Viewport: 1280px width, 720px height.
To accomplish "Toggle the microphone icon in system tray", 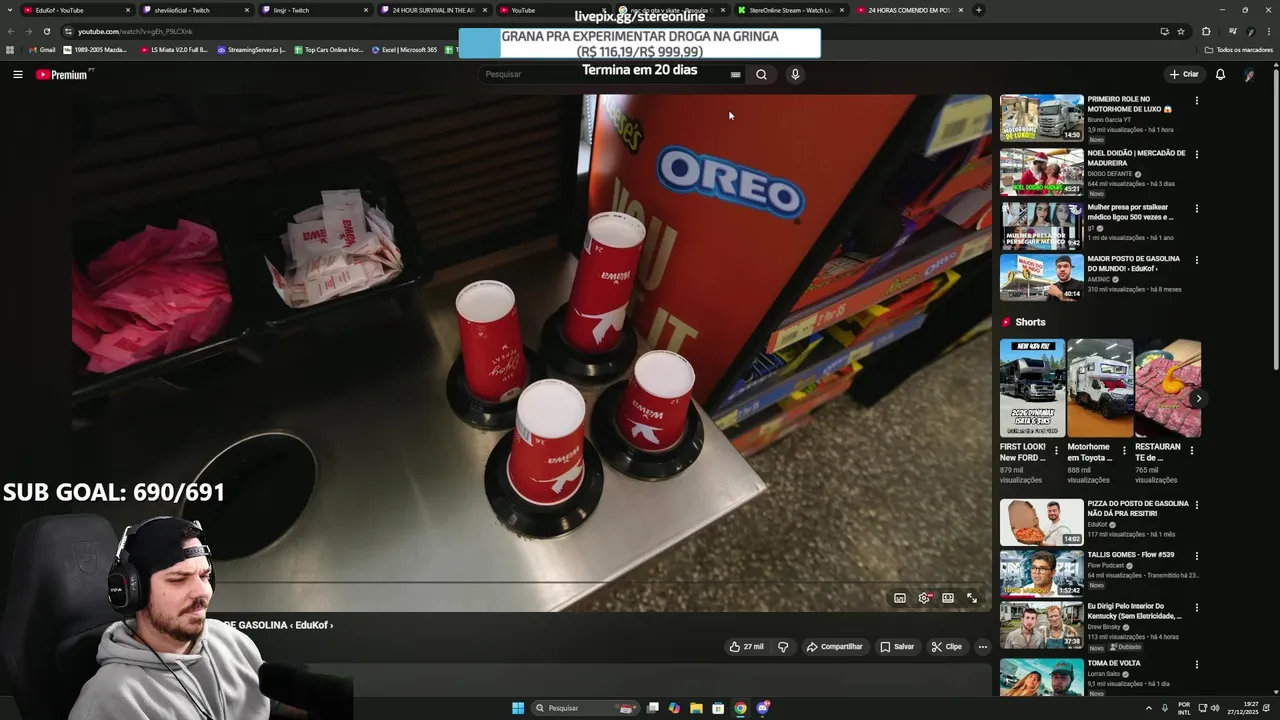I will (1165, 708).
